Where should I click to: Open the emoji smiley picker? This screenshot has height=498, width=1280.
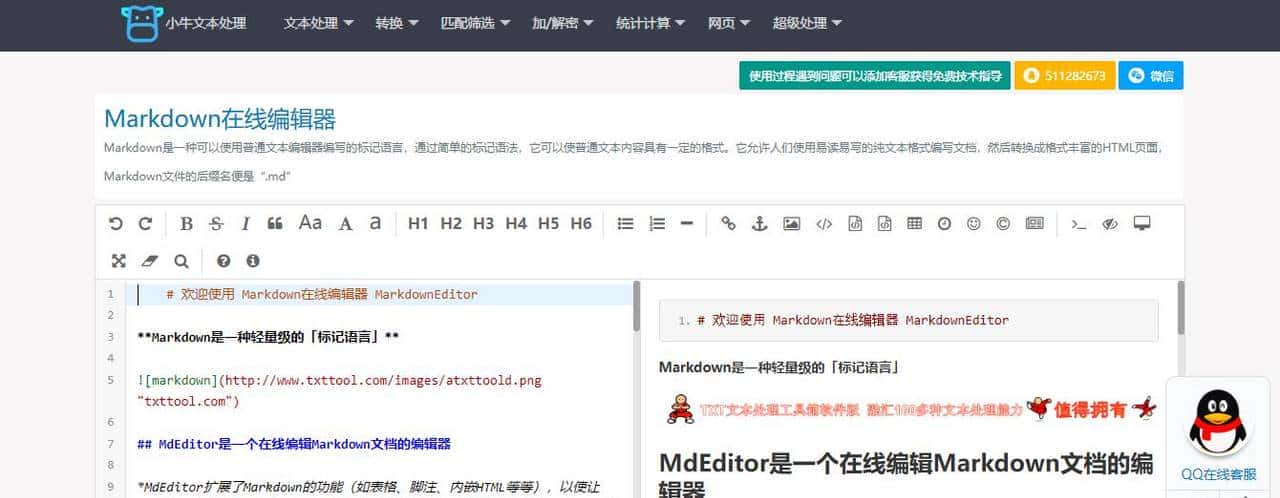tap(973, 224)
